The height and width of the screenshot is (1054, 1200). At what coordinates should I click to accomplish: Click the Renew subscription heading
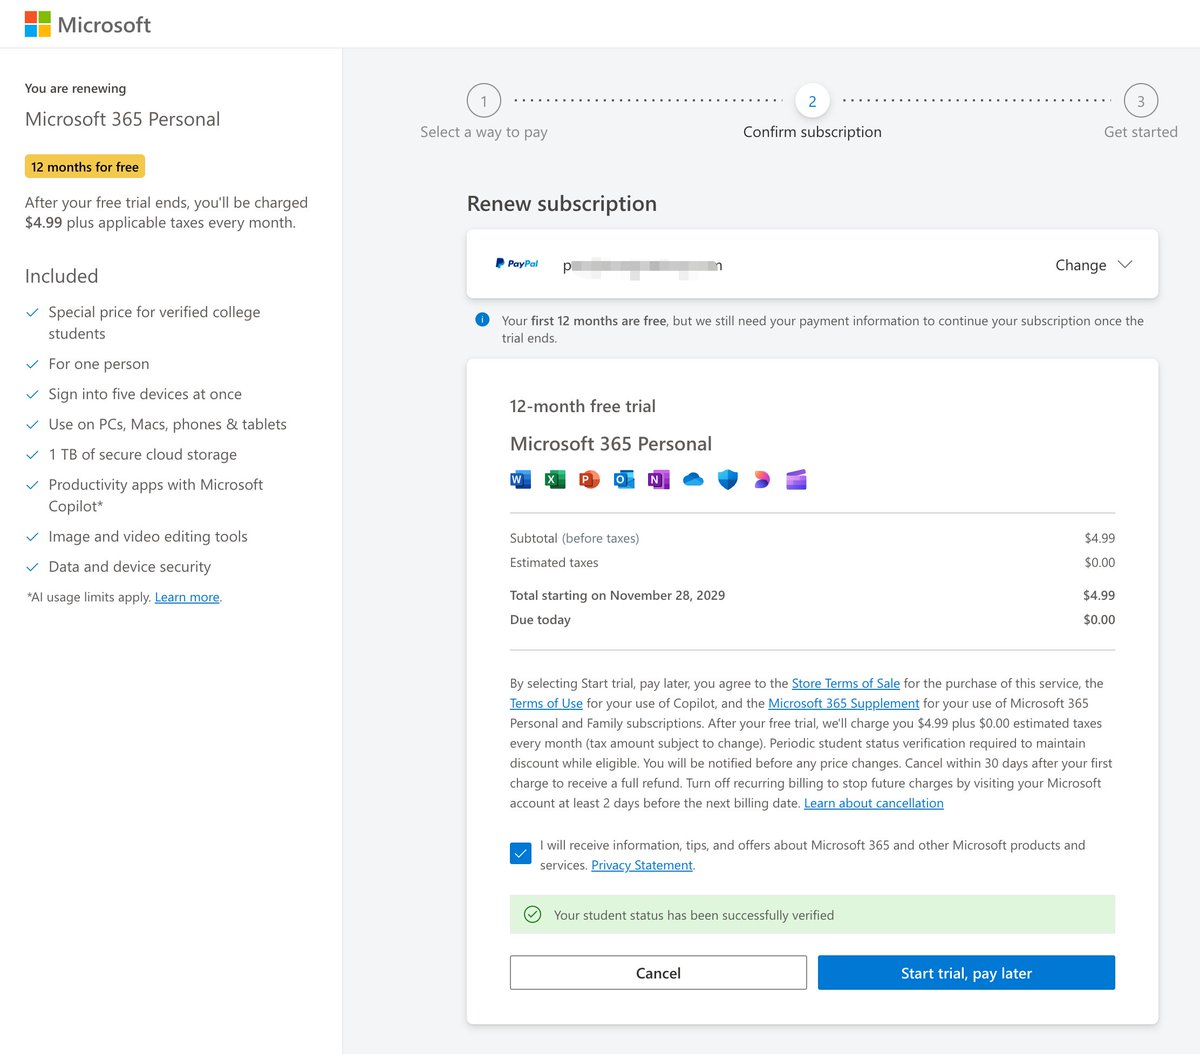(562, 204)
